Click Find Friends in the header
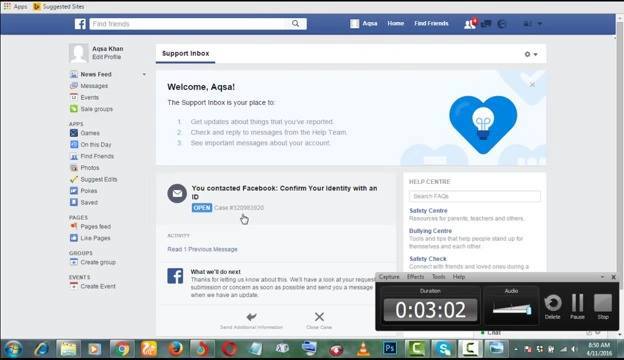This screenshot has width=624, height=360. pyautogui.click(x=431, y=23)
